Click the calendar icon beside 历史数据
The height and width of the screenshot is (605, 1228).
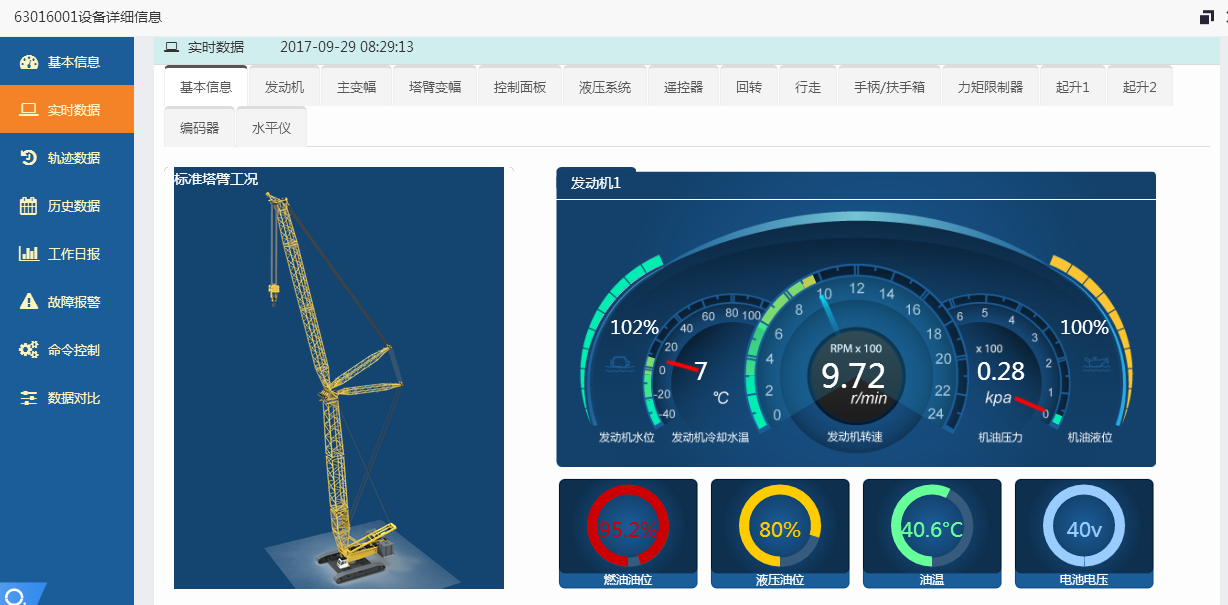pyautogui.click(x=29, y=206)
